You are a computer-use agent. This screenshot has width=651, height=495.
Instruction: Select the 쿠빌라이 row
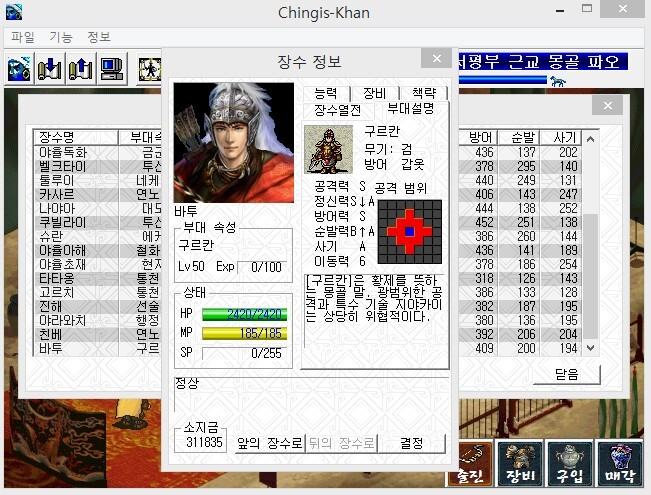click(98, 223)
